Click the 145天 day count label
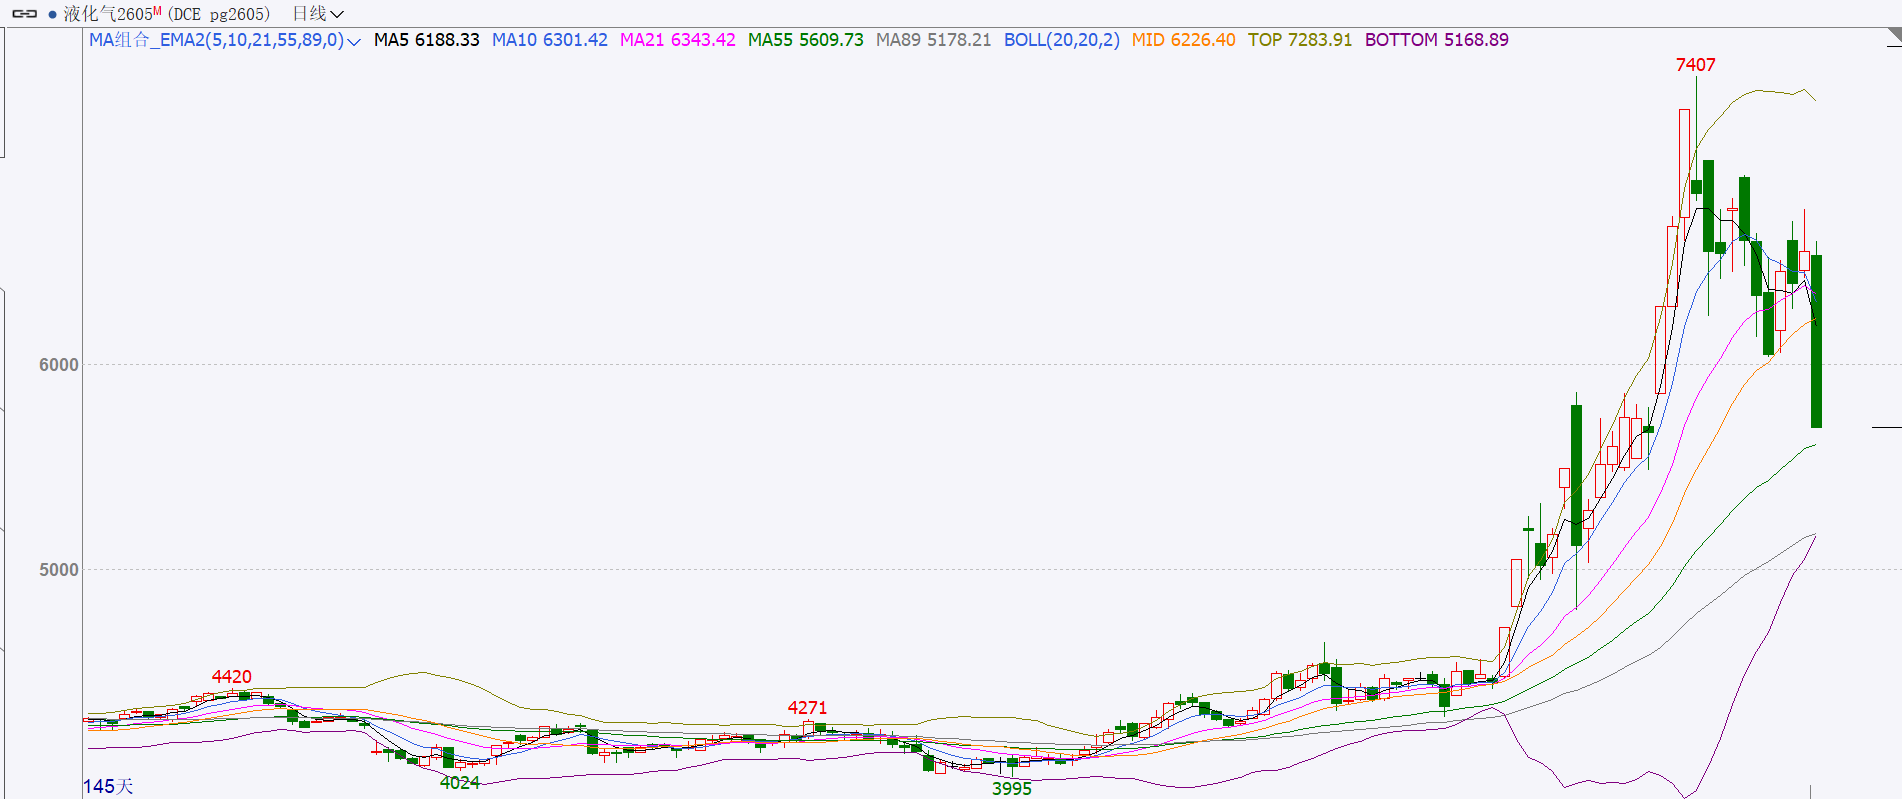The width and height of the screenshot is (1902, 799). pos(108,786)
